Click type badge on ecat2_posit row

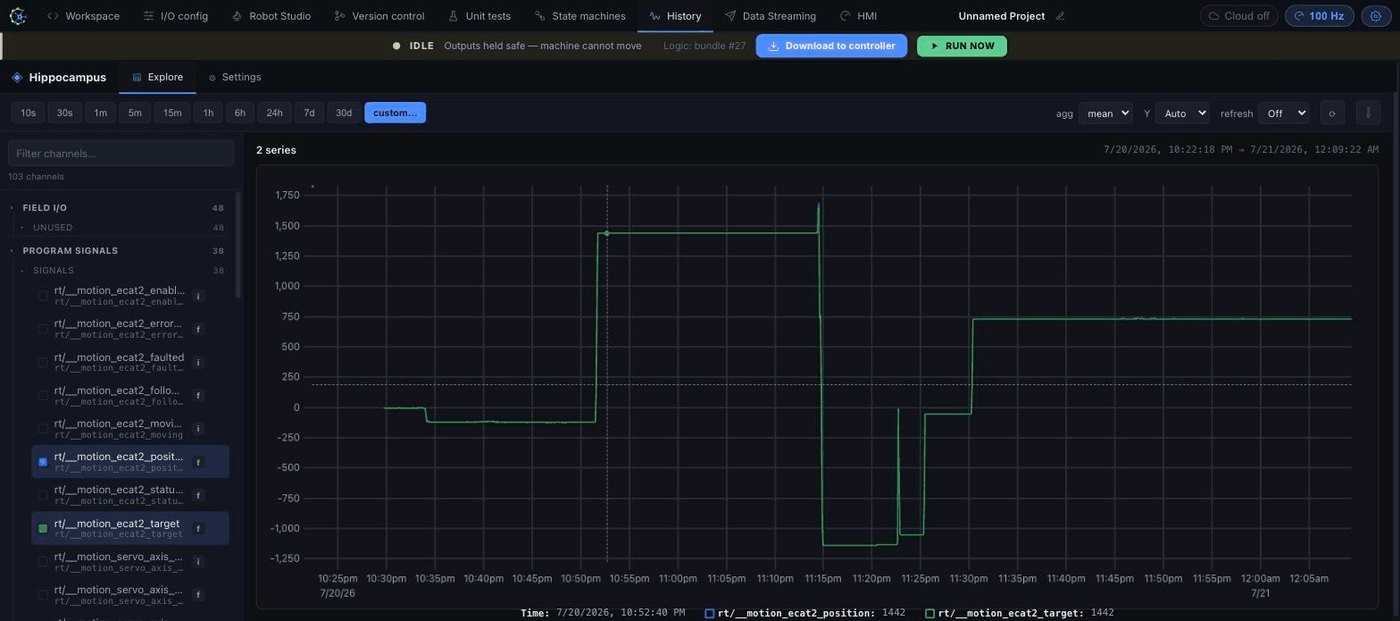198,462
